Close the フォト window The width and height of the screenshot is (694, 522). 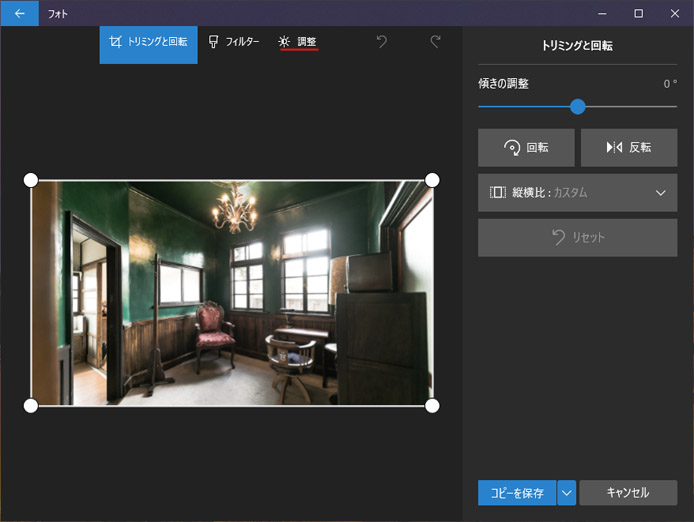675,13
